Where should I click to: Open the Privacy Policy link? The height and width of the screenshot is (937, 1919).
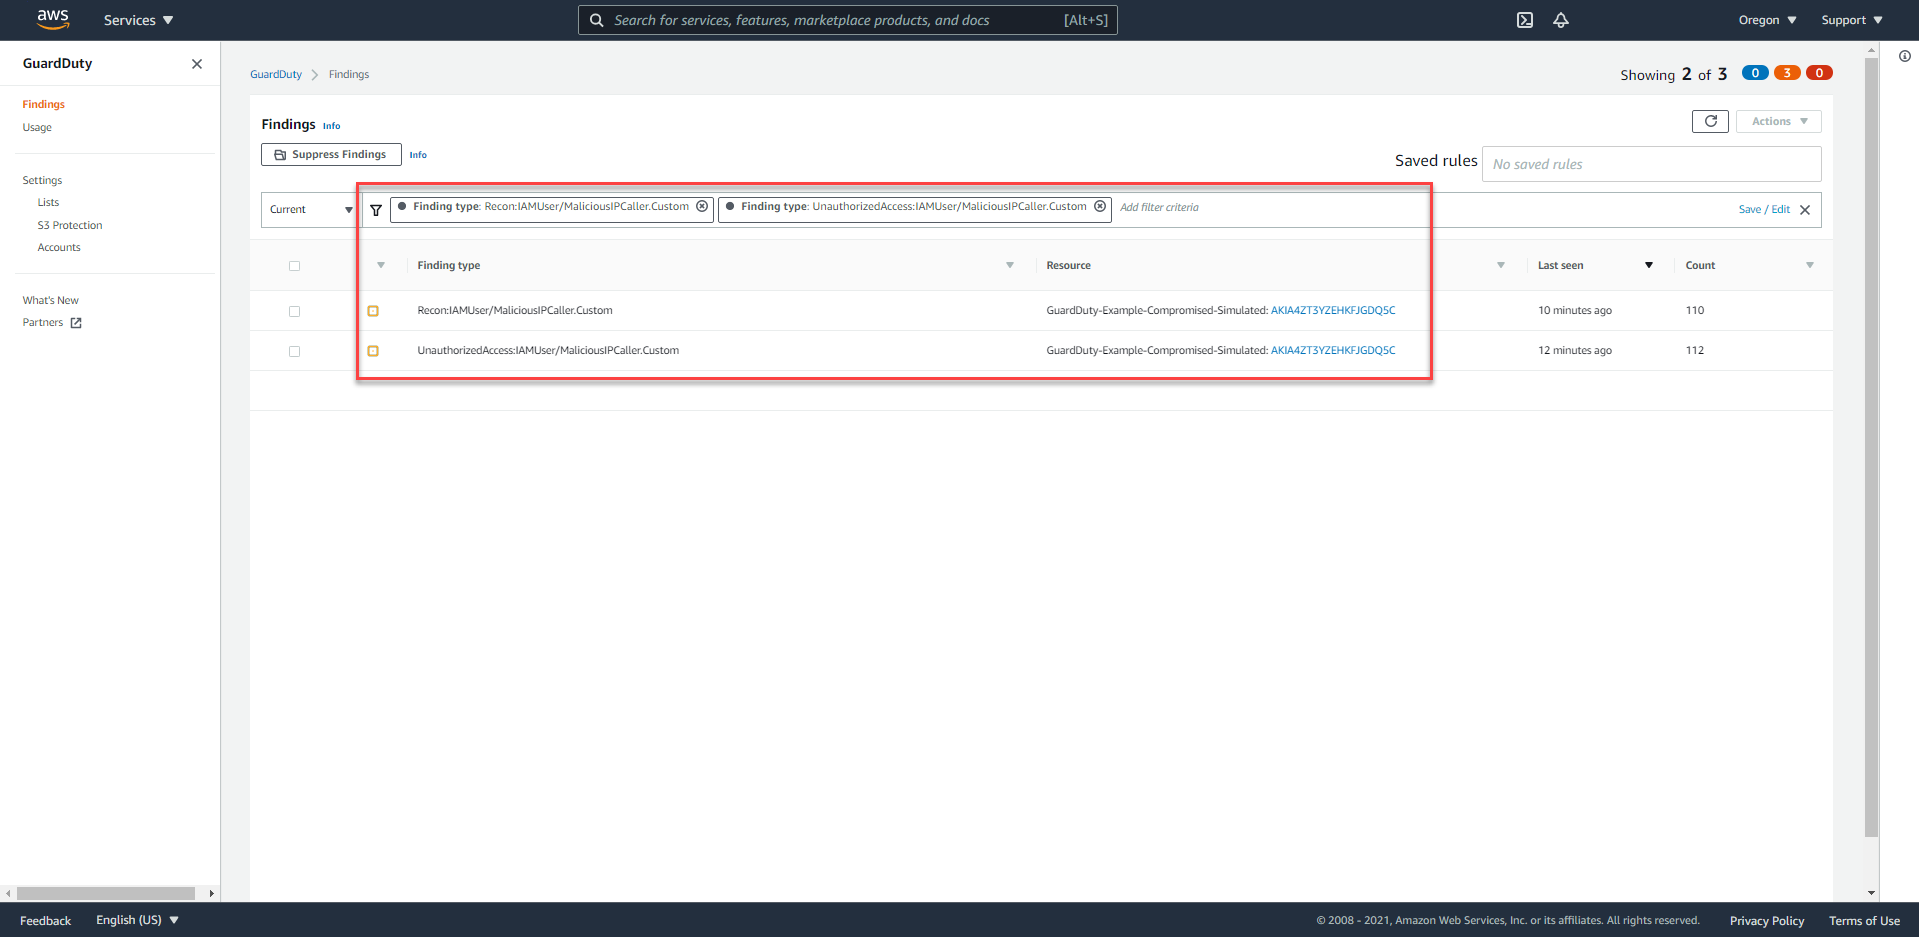pyautogui.click(x=1767, y=920)
